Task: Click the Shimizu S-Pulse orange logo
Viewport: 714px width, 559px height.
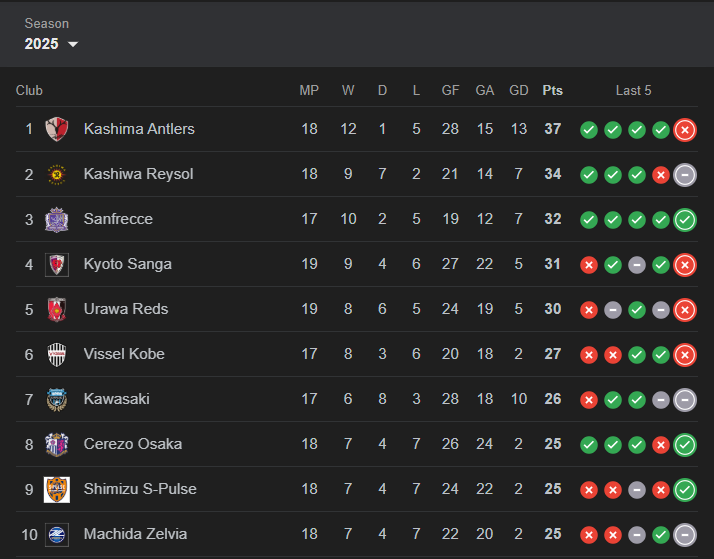Action: 57,489
